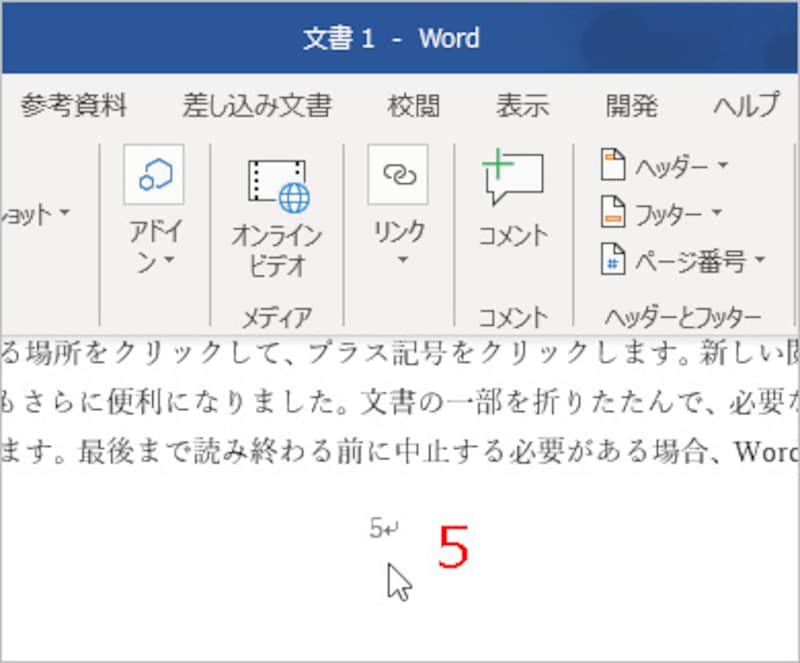This screenshot has width=800, height=663.
Task: Open the 開発 ribbon tab
Action: pos(632,105)
